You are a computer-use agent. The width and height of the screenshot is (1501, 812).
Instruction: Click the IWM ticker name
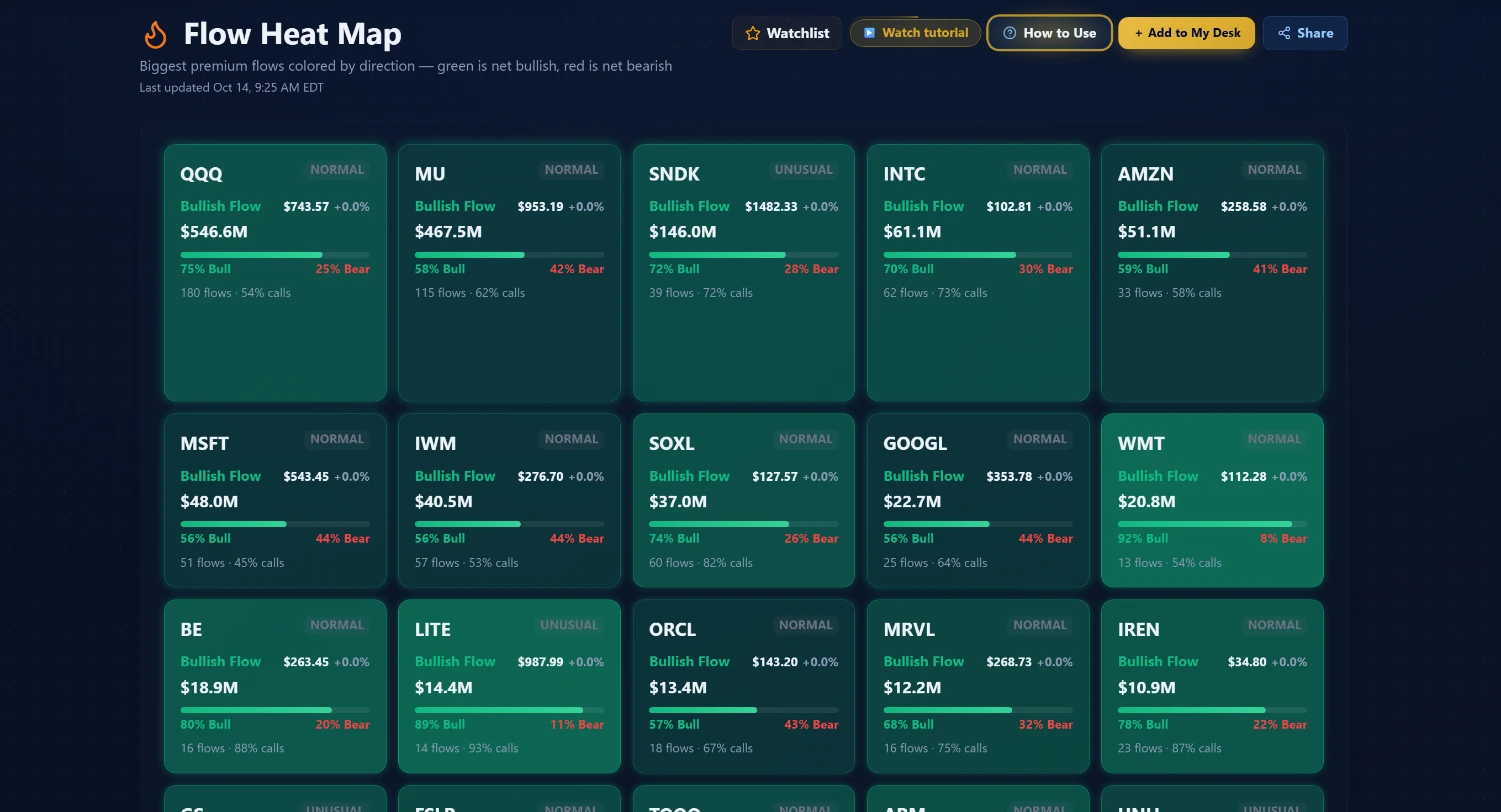tap(436, 444)
